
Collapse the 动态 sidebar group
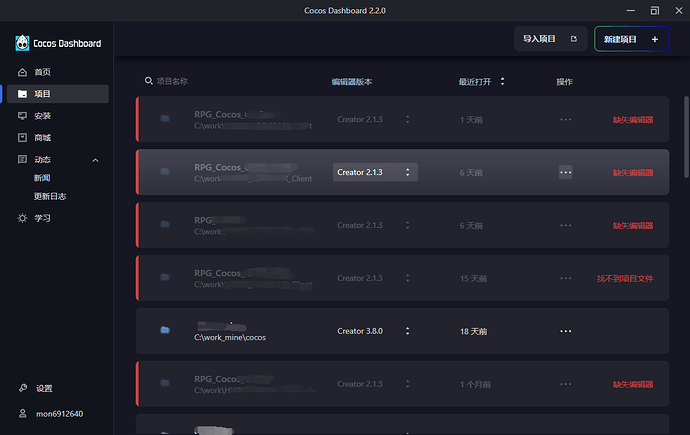pos(95,160)
